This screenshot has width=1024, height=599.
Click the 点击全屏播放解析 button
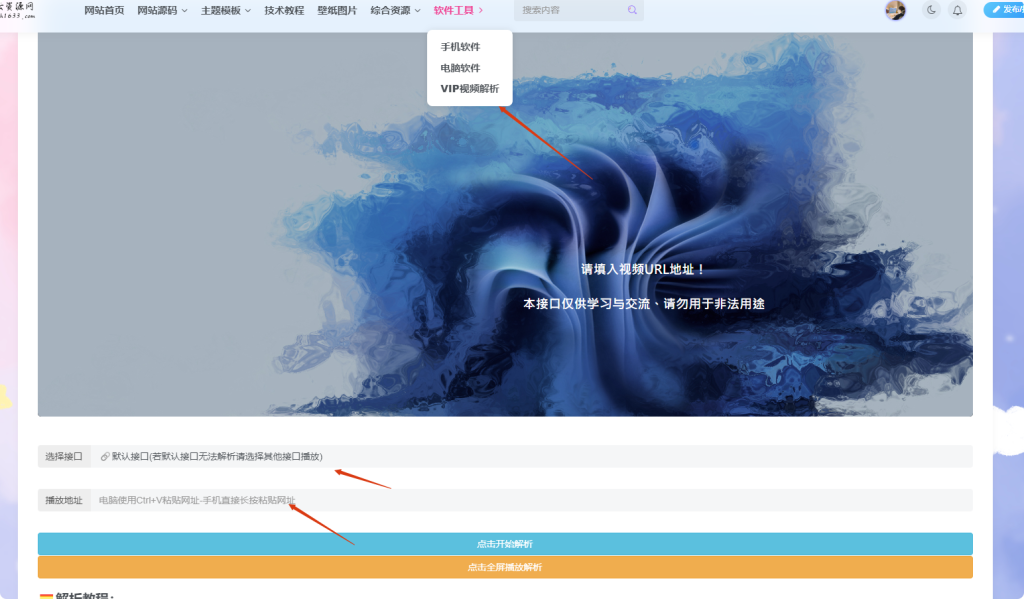click(x=504, y=566)
